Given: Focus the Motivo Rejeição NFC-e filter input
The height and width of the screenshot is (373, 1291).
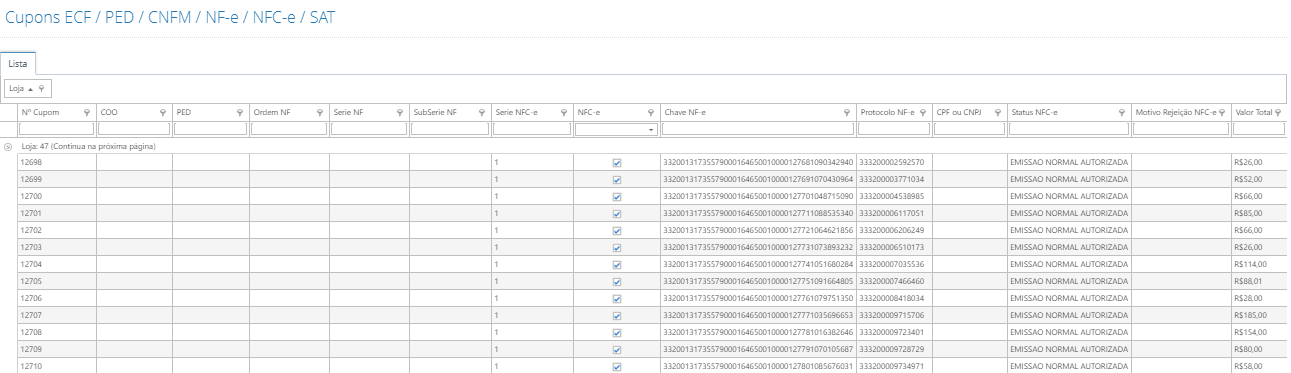Looking at the screenshot, I should [1181, 129].
